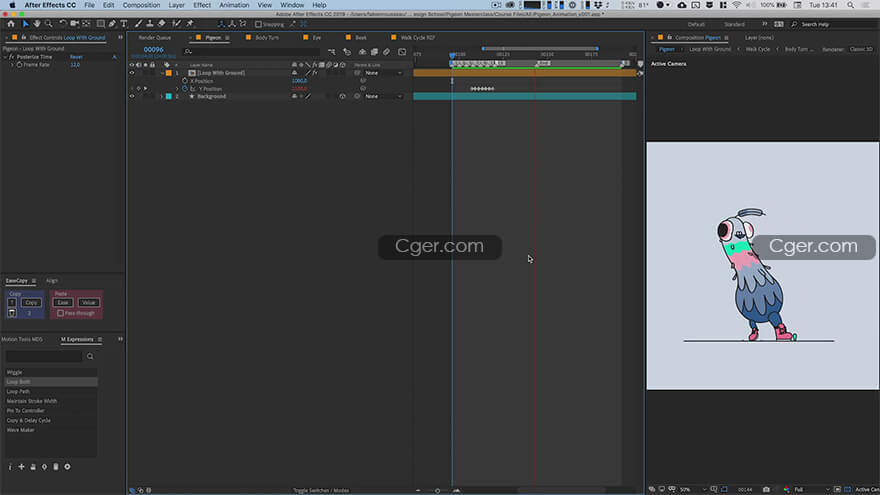Image resolution: width=880 pixels, height=495 pixels.
Task: Switch to the Body Turn timeline tab
Action: (x=267, y=38)
